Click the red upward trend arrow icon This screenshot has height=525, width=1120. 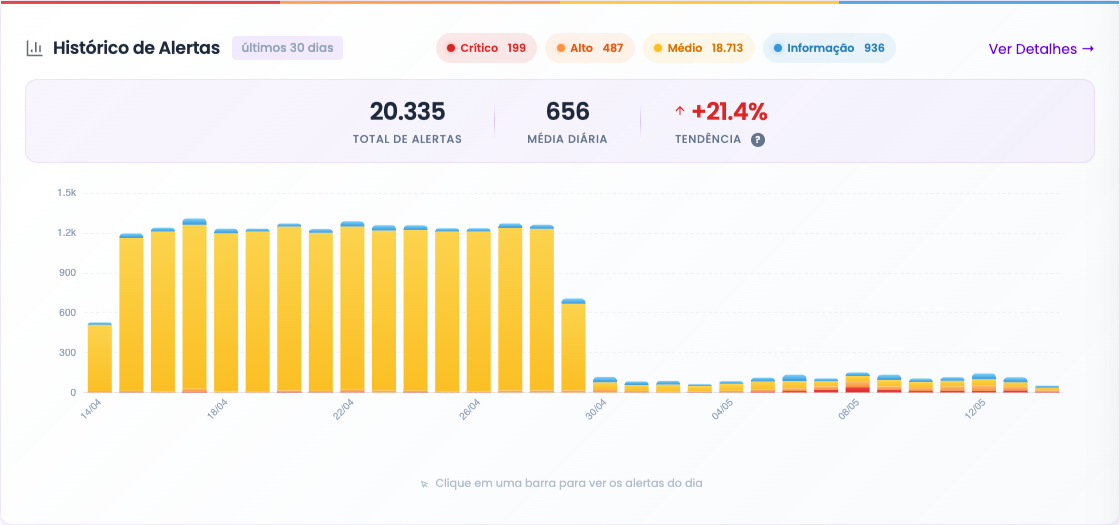point(680,111)
